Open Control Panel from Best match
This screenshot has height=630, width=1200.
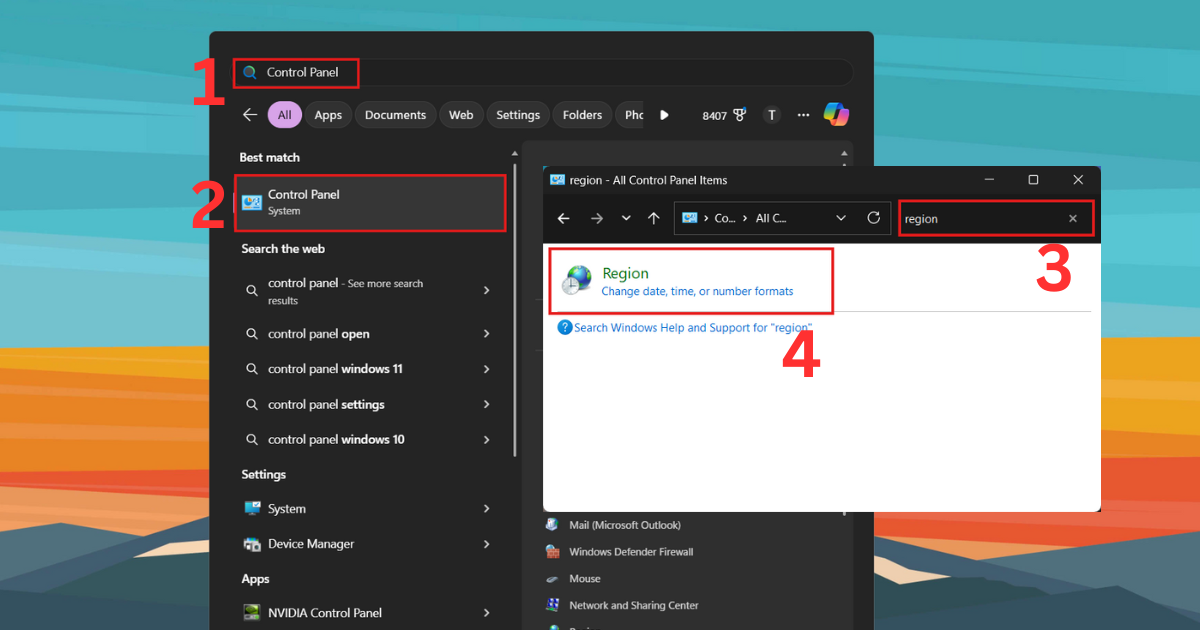pos(370,202)
